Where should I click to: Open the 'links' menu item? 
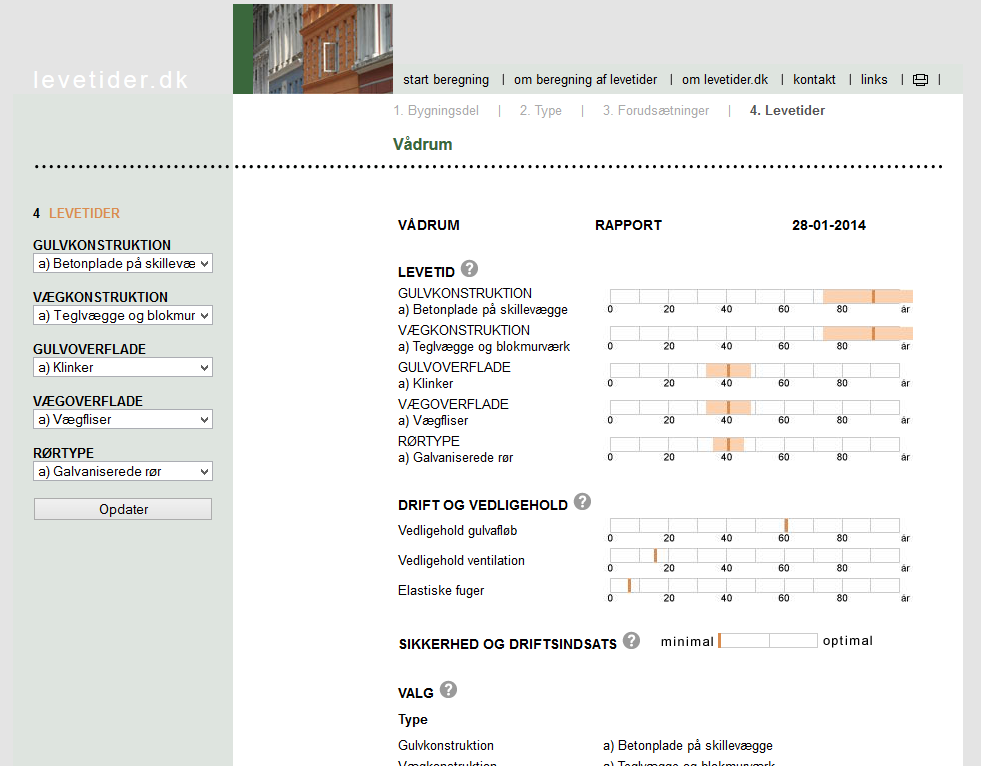(x=873, y=79)
